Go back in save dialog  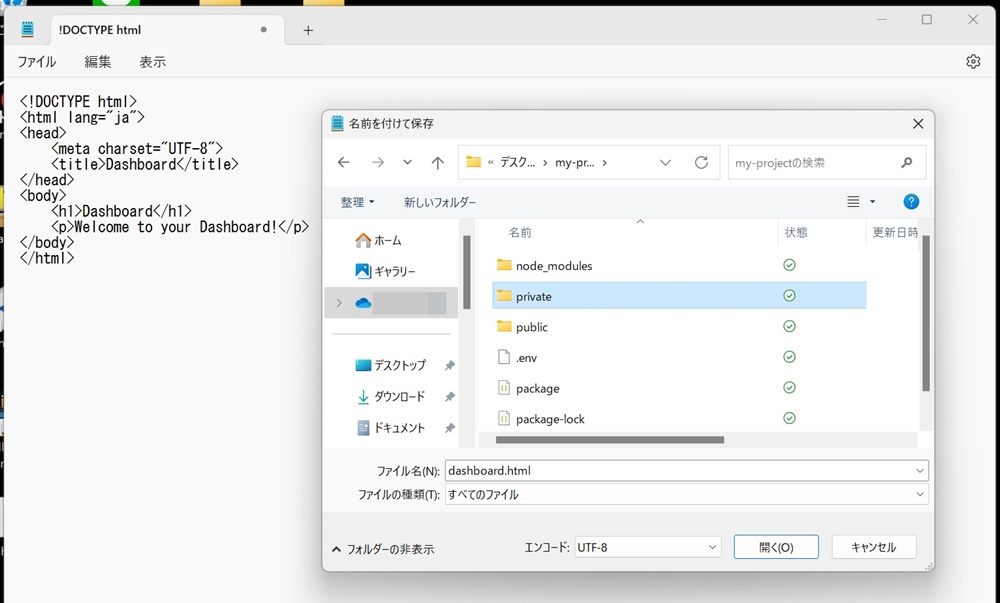(344, 163)
